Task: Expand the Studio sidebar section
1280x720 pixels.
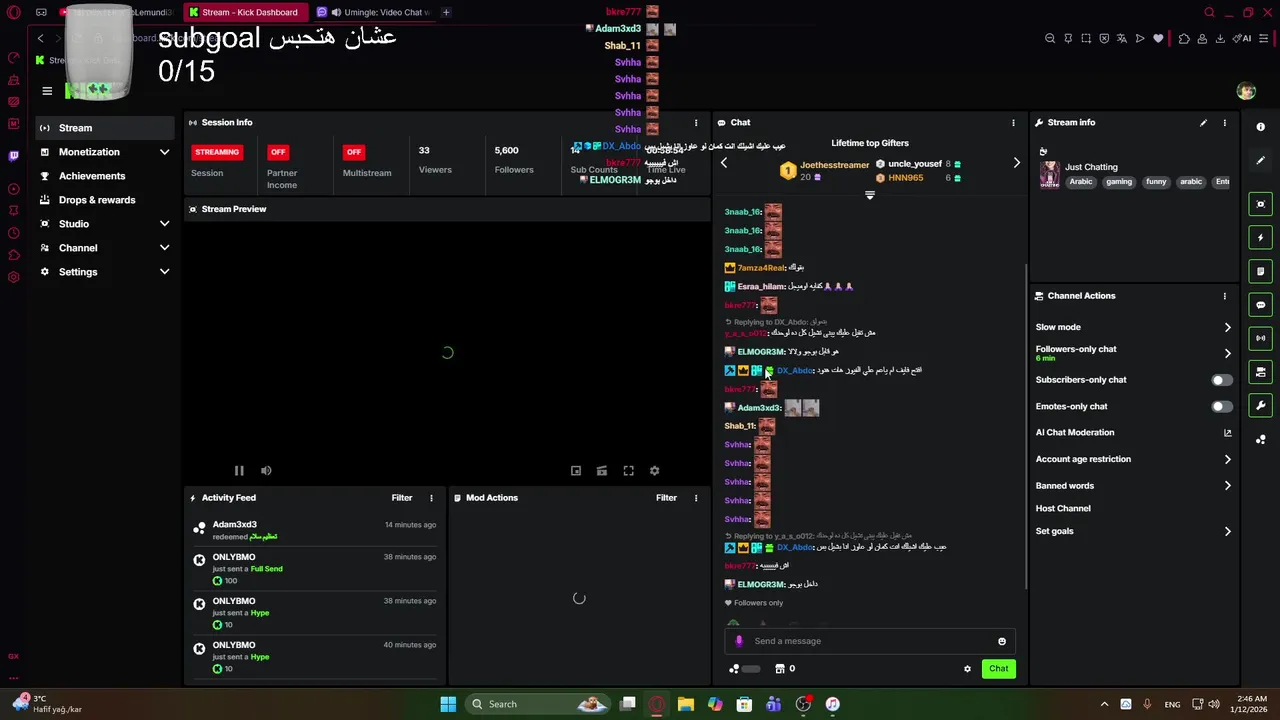Action: [x=164, y=224]
